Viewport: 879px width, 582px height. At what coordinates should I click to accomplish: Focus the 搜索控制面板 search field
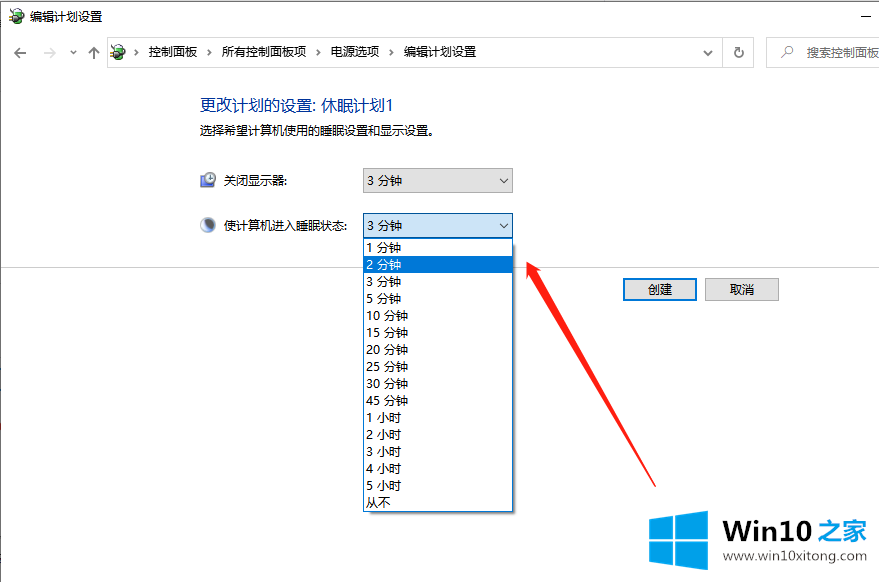tap(823, 53)
